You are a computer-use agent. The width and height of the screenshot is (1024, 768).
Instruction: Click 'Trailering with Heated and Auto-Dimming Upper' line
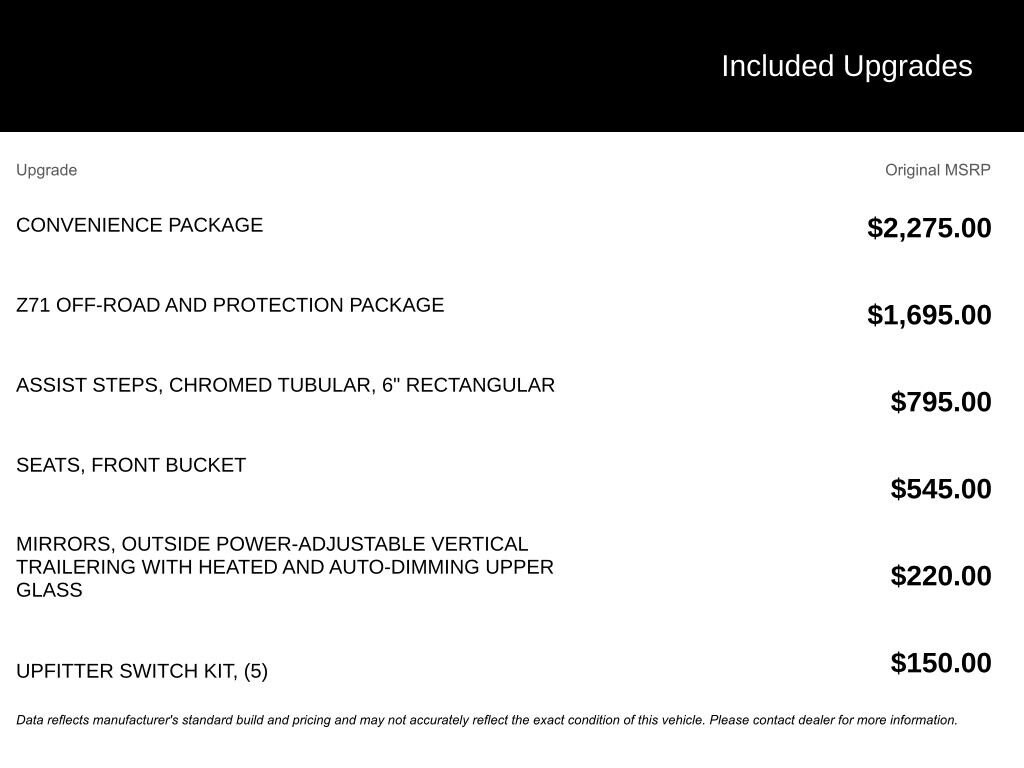(x=285, y=567)
